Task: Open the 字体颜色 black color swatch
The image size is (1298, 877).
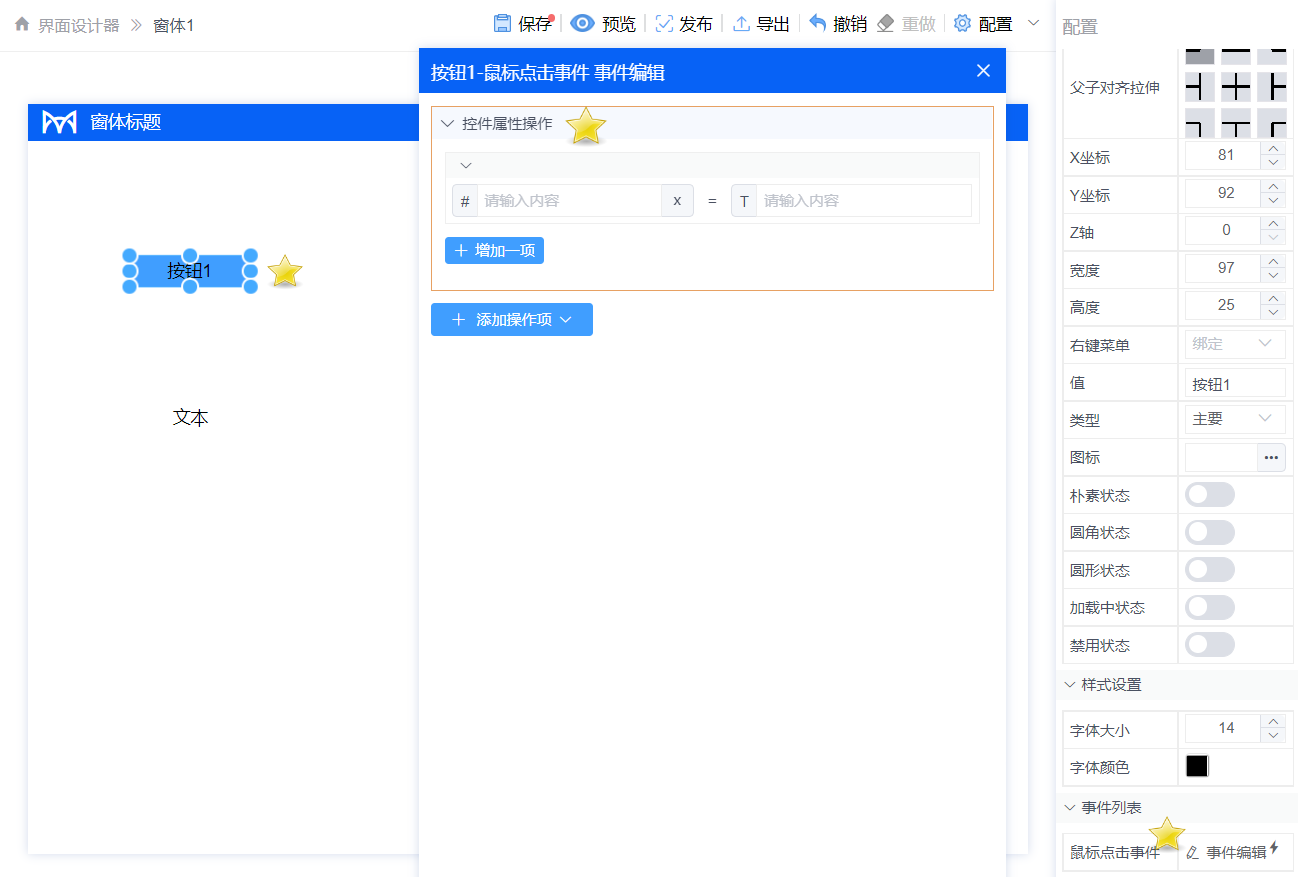Action: pyautogui.click(x=1196, y=766)
